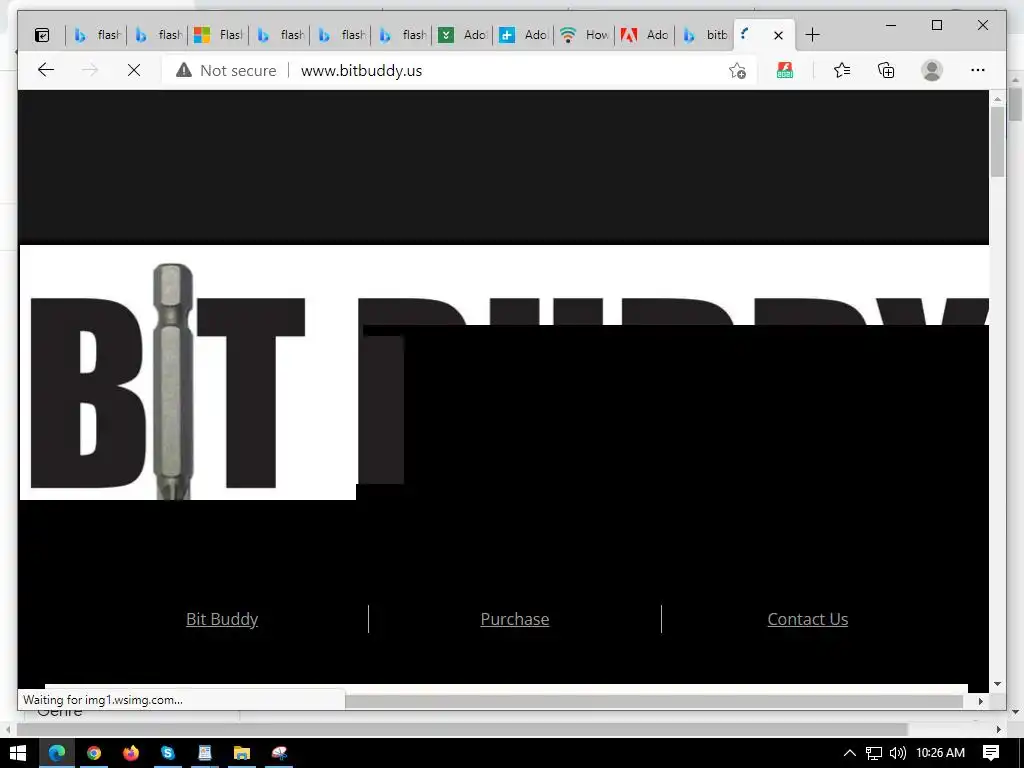The height and width of the screenshot is (768, 1024).
Task: Click the 10:26 AM clock
Action: point(940,753)
